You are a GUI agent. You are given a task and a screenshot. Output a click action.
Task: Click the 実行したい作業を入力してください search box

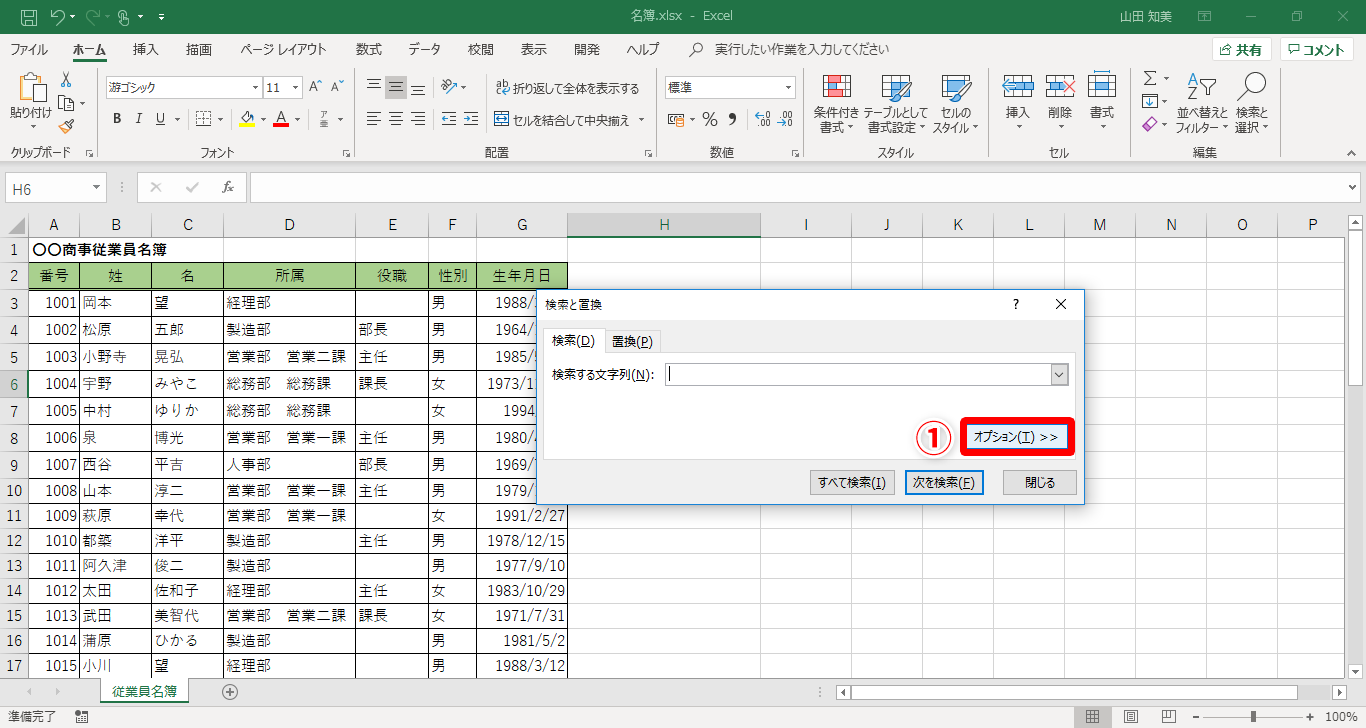(802, 49)
